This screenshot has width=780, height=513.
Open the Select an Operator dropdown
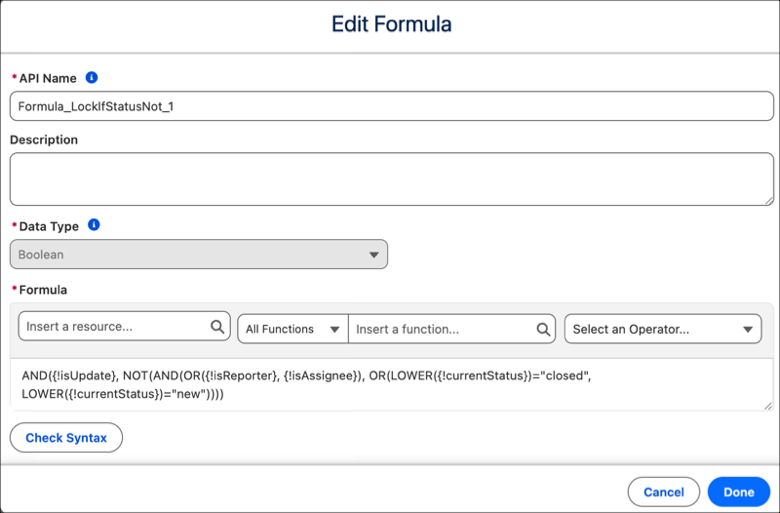(663, 329)
